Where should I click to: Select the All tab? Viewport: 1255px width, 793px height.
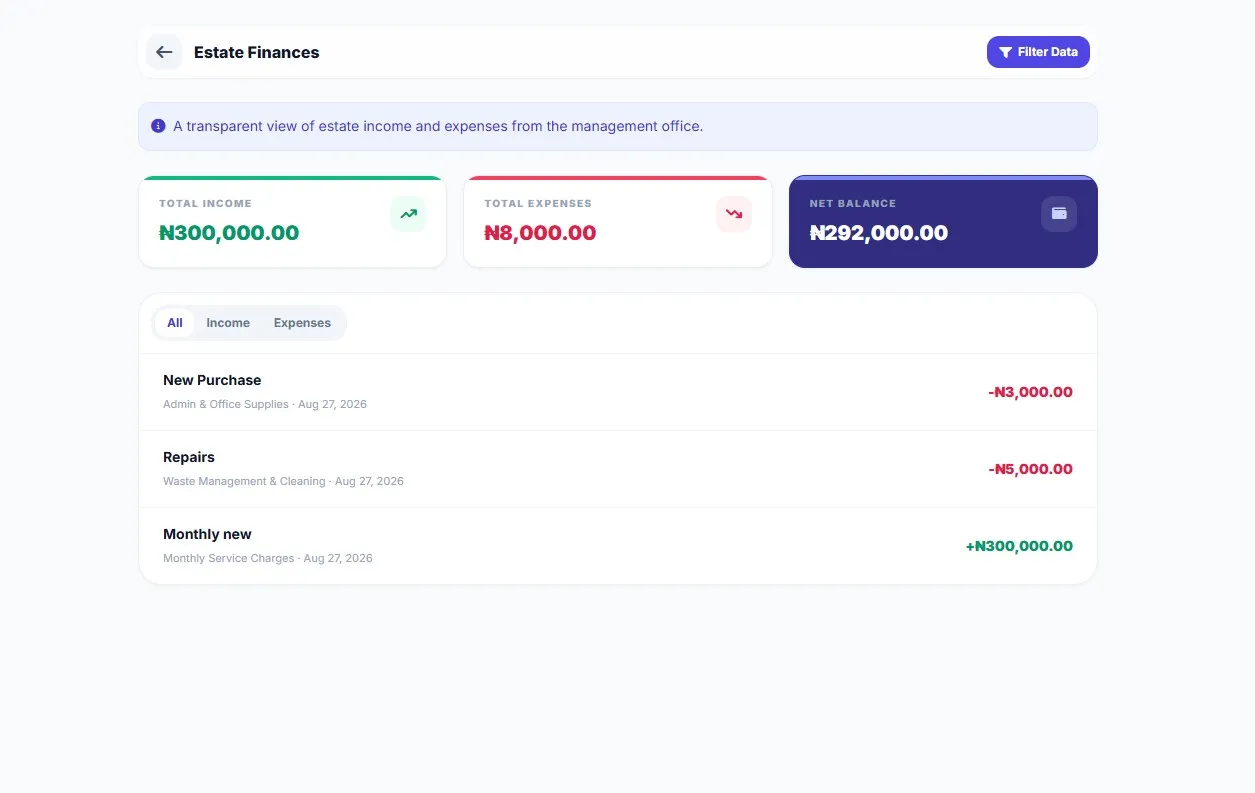point(175,323)
